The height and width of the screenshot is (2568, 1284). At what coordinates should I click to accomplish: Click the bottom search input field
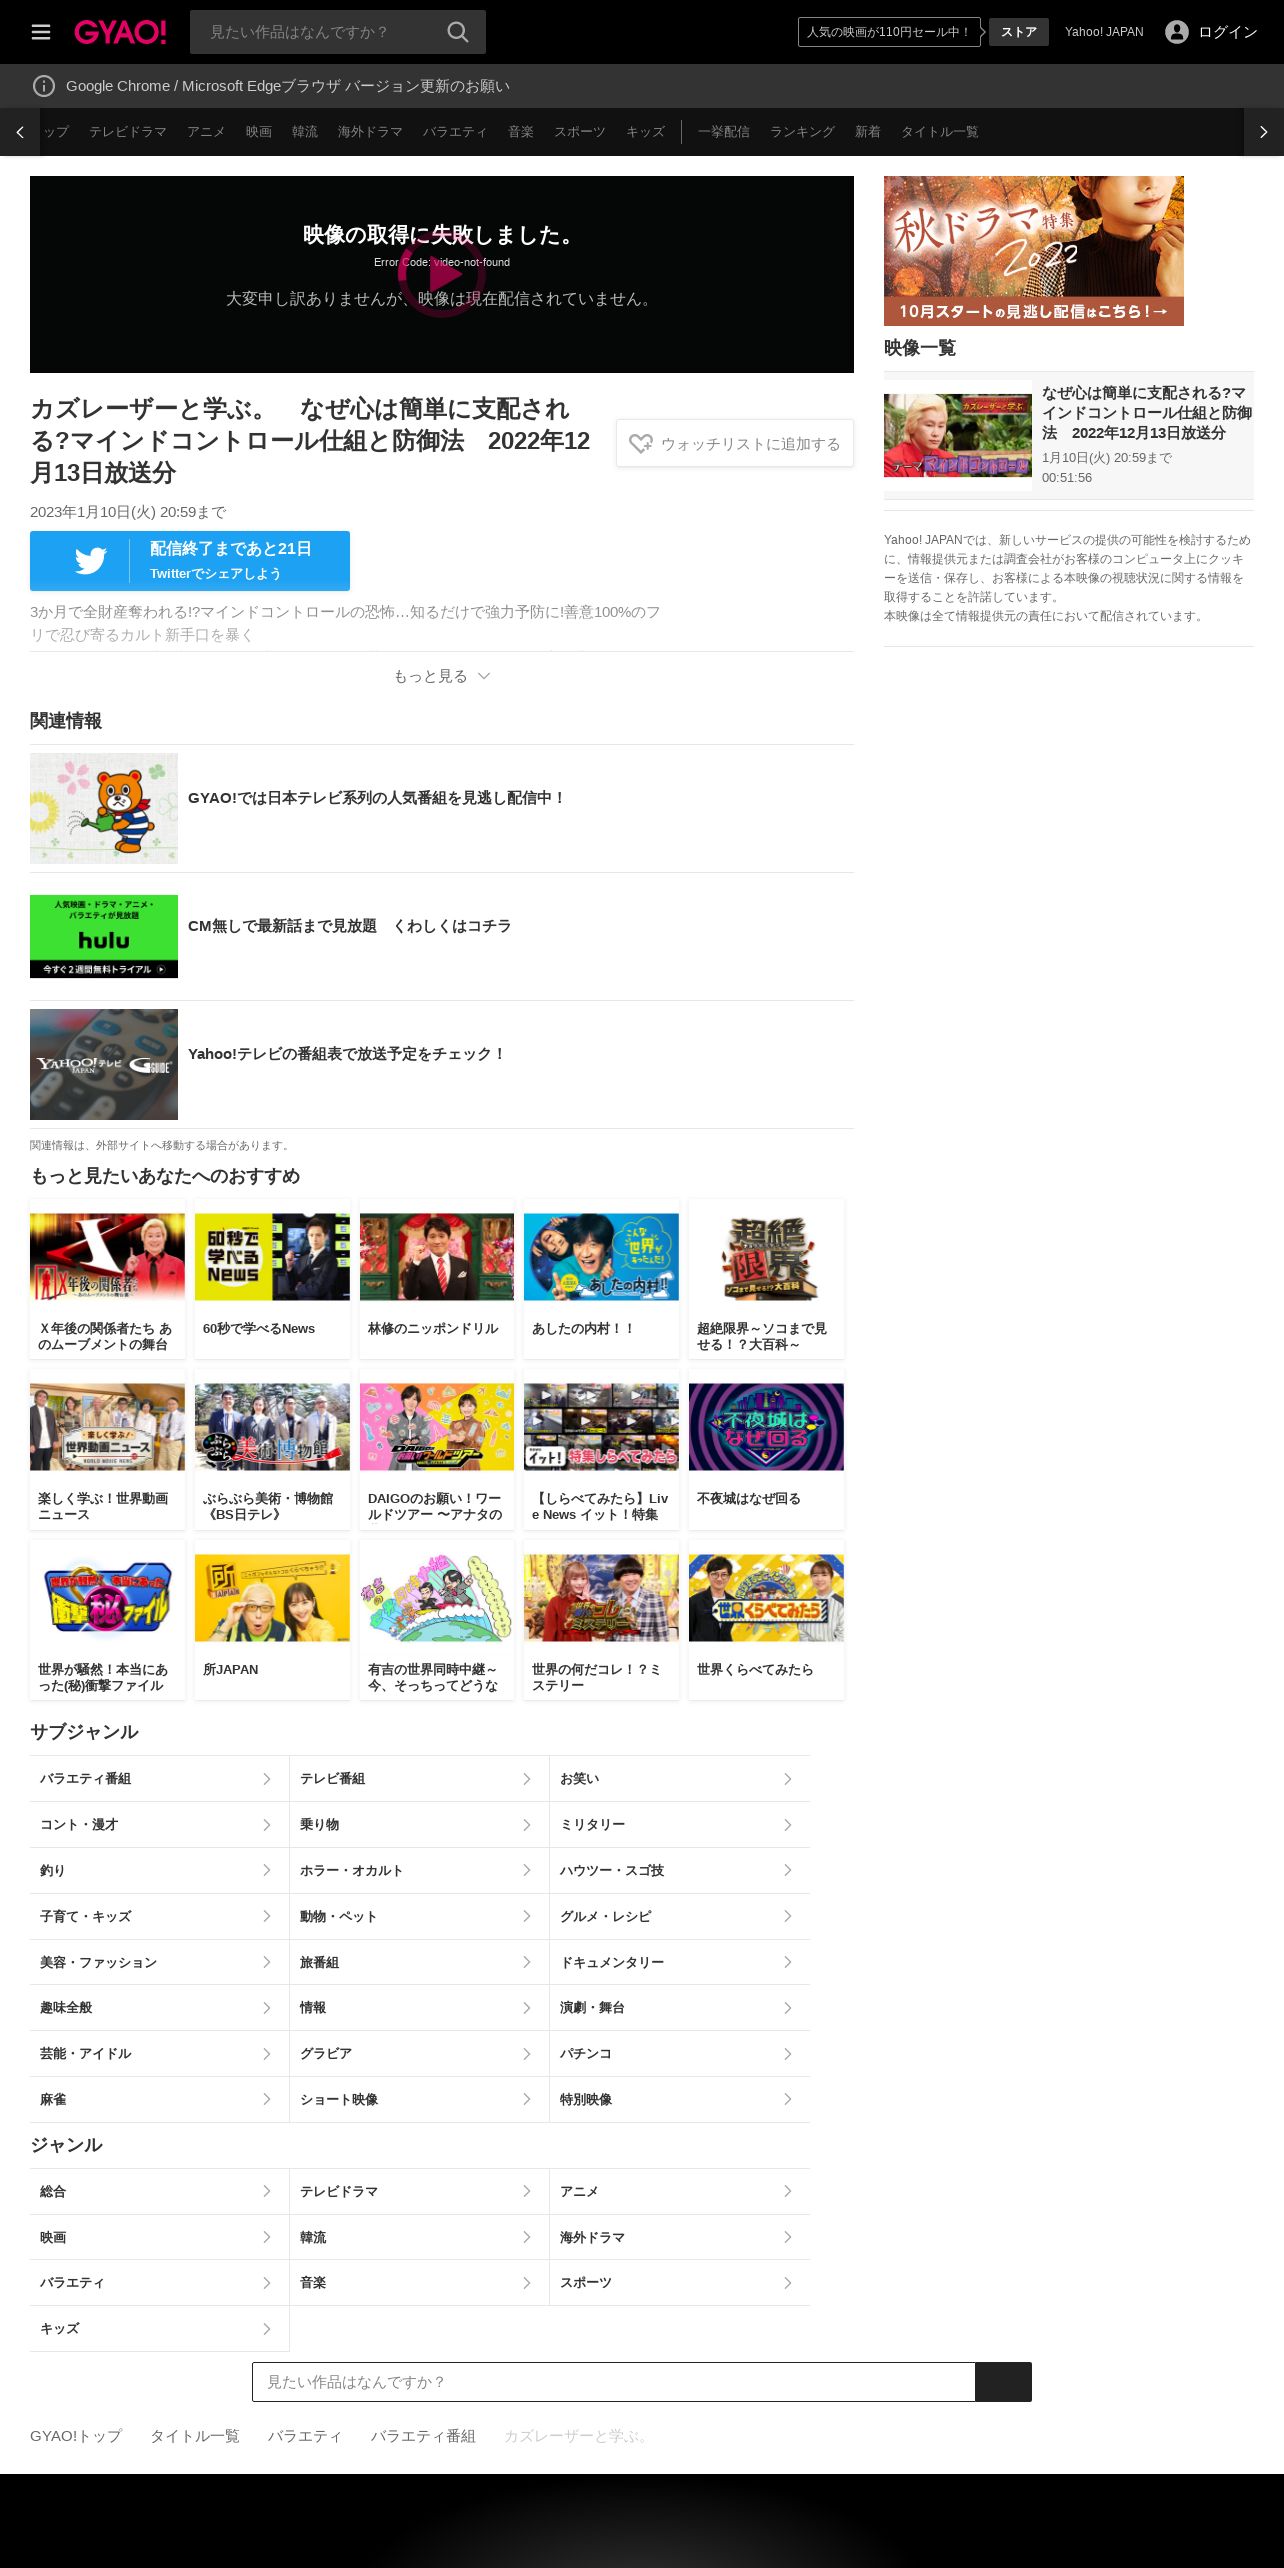point(614,2382)
